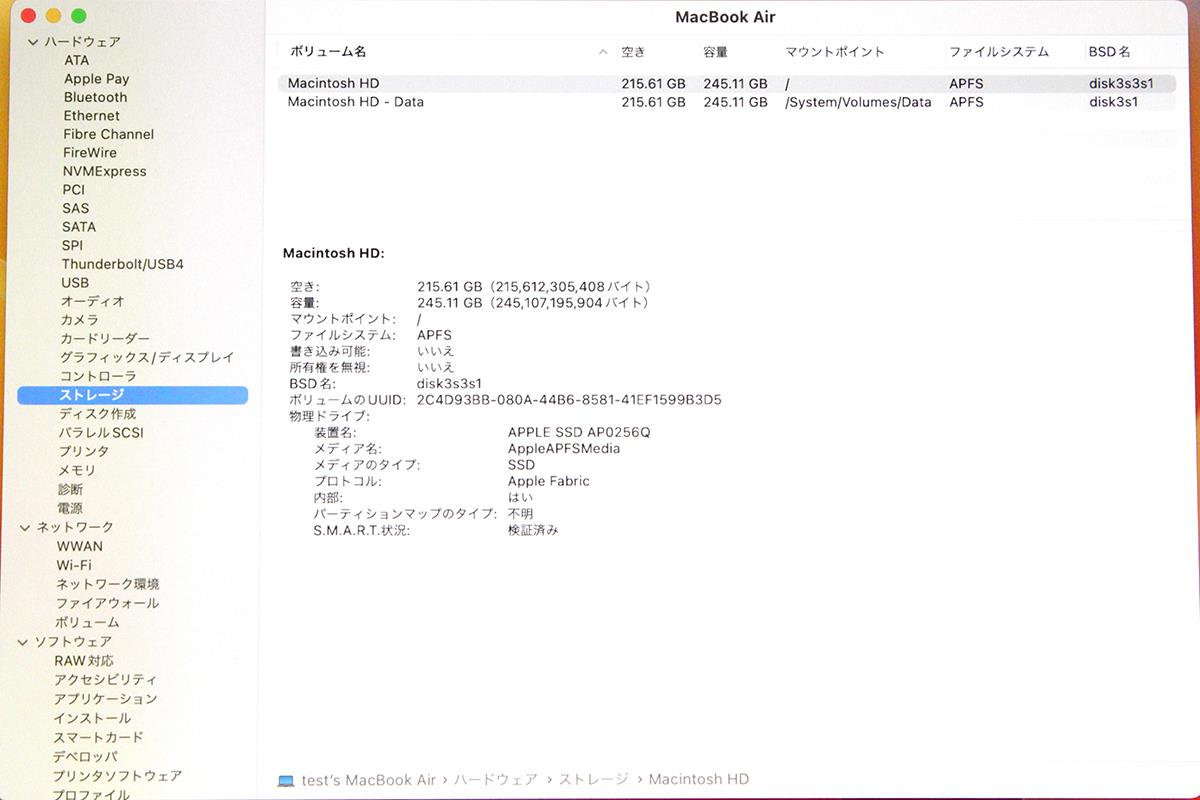Select SPI in the sidebar

[x=72, y=245]
